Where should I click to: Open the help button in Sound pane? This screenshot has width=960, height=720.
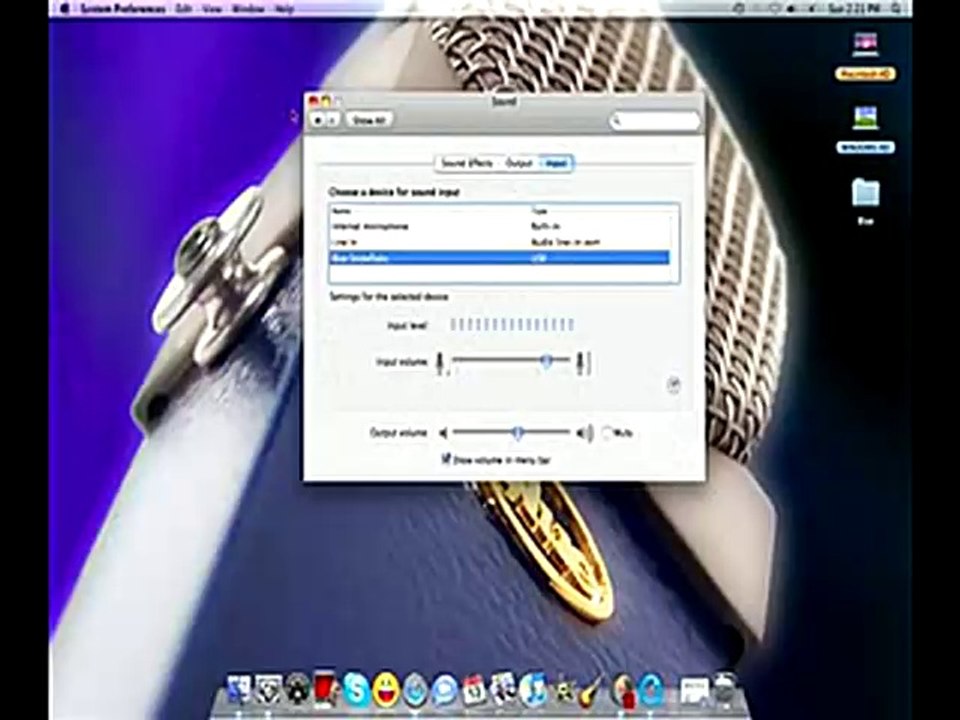673,384
